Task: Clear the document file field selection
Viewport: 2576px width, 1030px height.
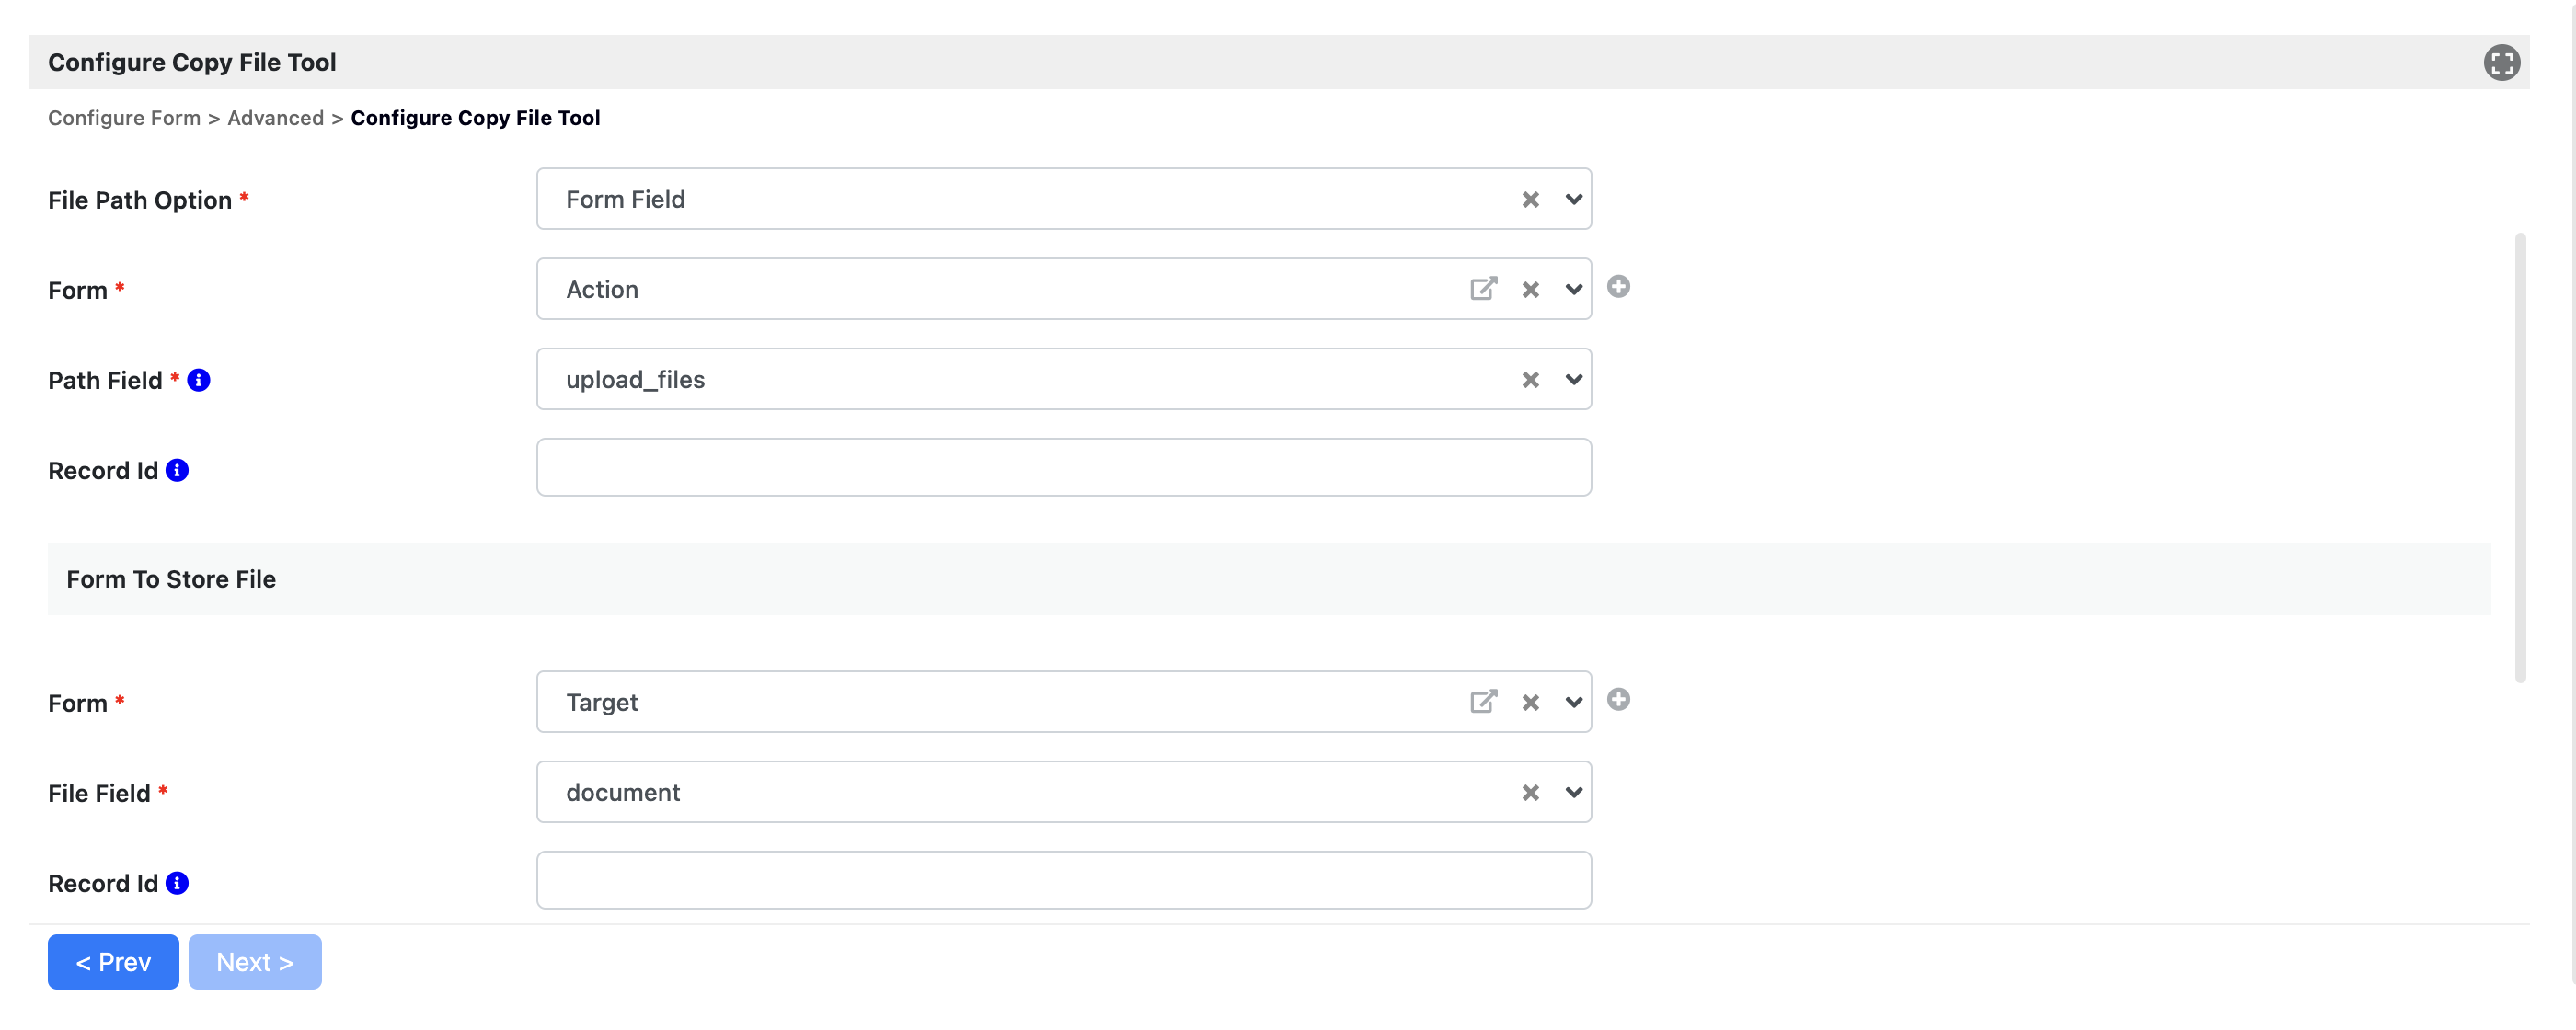Action: [1530, 792]
